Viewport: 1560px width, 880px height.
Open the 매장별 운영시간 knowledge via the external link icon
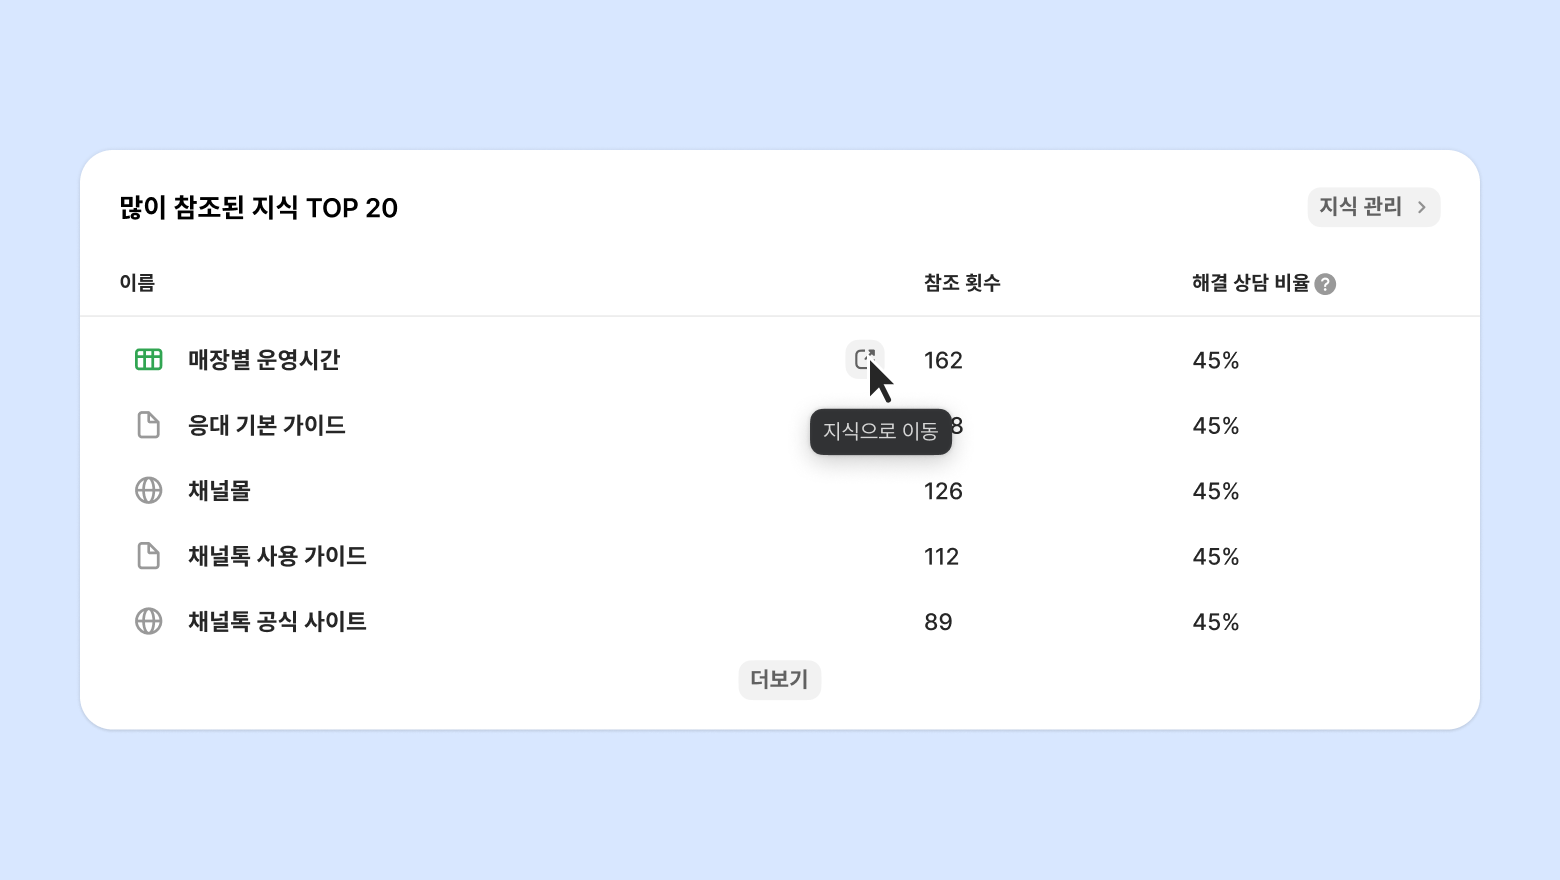pyautogui.click(x=864, y=358)
